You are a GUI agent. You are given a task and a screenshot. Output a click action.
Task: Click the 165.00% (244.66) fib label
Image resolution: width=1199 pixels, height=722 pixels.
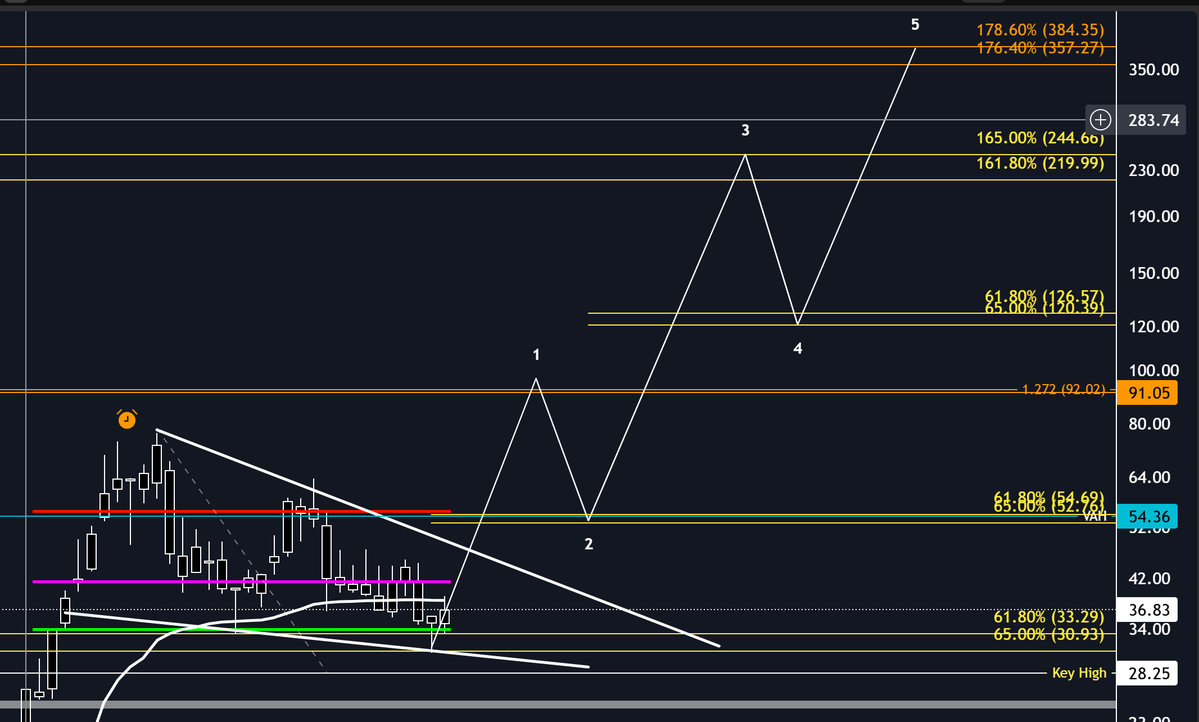1040,138
